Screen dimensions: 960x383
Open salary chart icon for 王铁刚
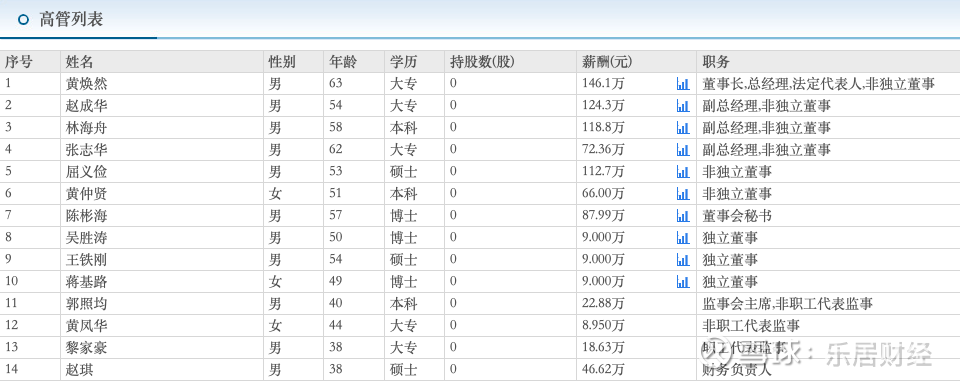[683, 260]
